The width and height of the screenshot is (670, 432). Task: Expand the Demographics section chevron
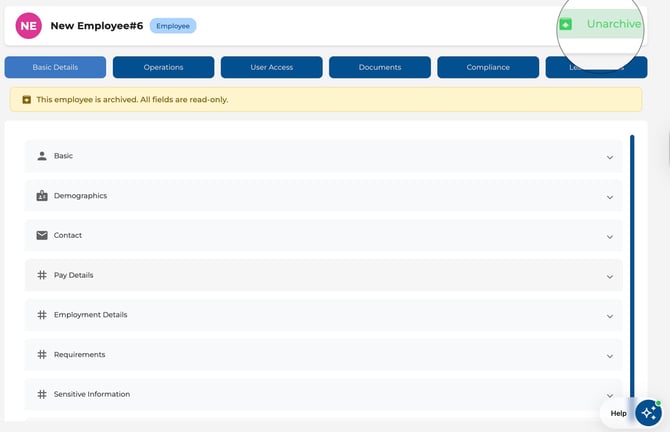pos(610,197)
